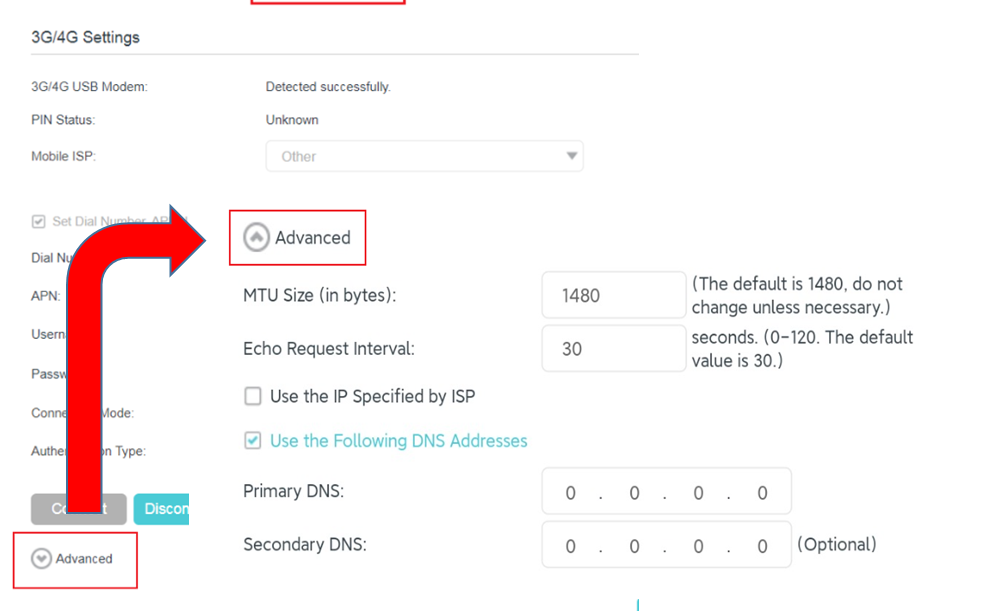Click the Set Dial Number checkbox checkmark
The image size is (1005, 611).
(37, 220)
